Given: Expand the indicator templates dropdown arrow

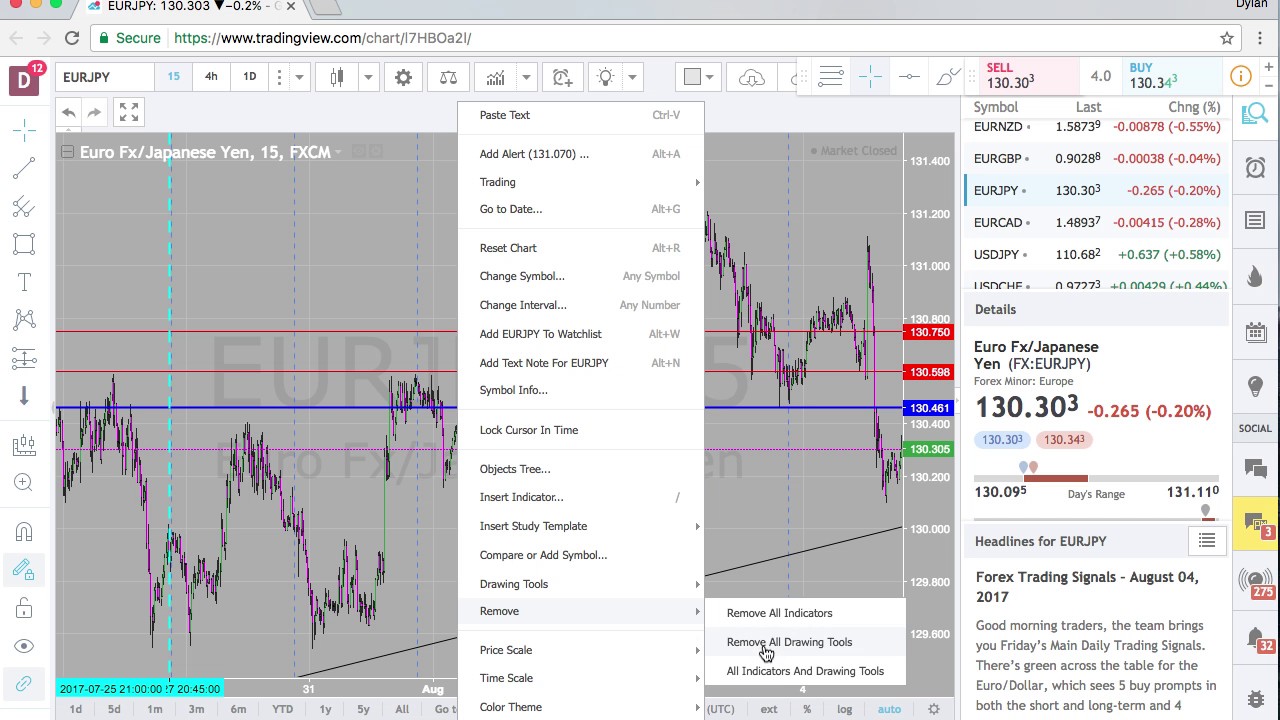Looking at the screenshot, I should [x=525, y=77].
